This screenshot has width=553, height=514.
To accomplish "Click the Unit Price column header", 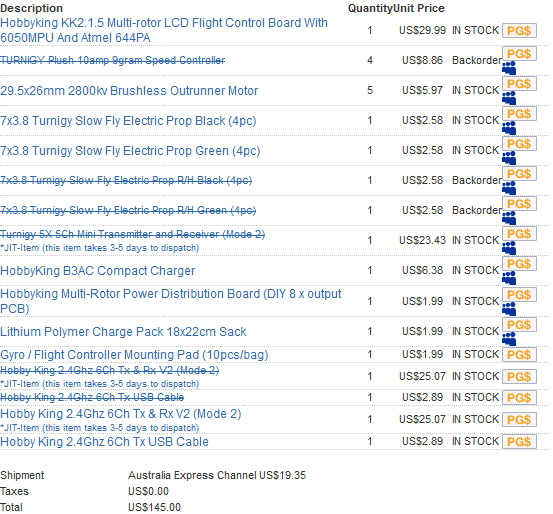I will point(419,8).
